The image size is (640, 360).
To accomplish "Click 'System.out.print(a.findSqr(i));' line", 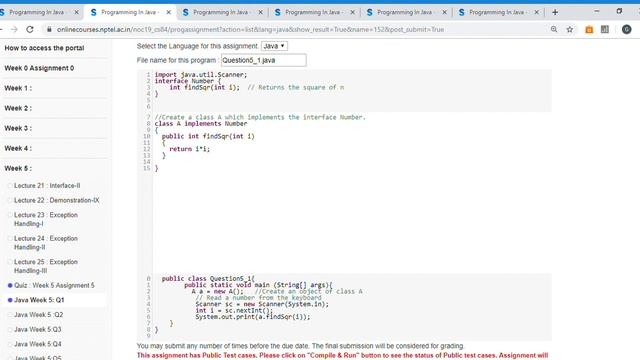I will [253, 317].
